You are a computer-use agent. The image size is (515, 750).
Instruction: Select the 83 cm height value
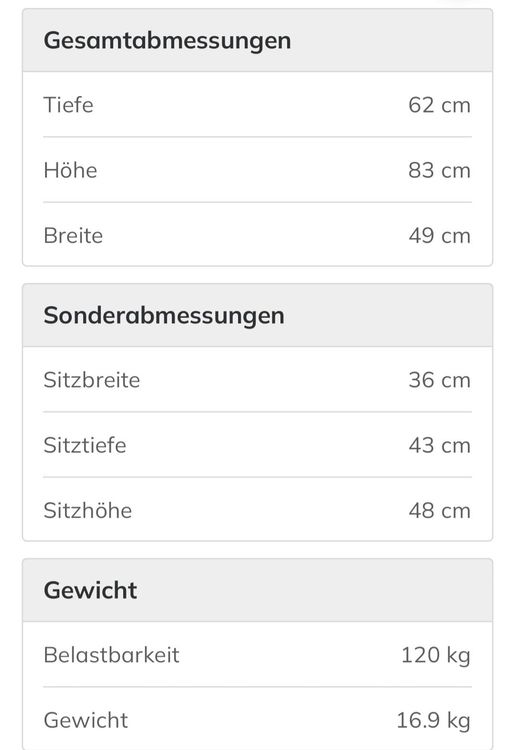pos(439,170)
